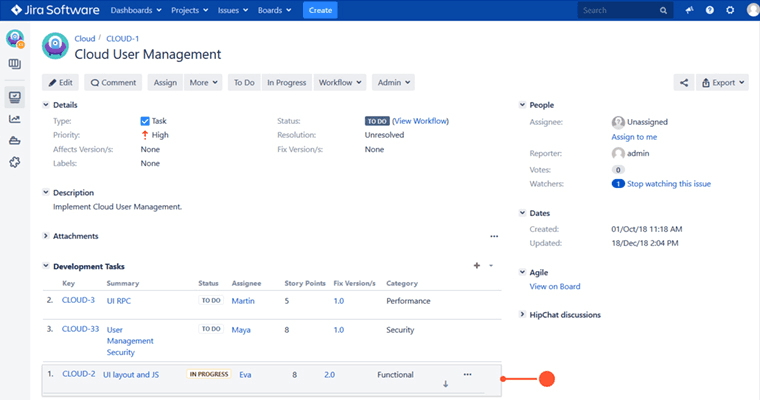
Task: Click fix version 2.0 link
Action: pos(330,374)
